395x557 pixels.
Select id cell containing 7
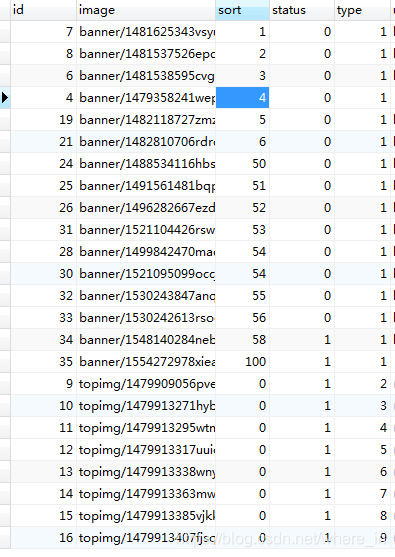43,32
